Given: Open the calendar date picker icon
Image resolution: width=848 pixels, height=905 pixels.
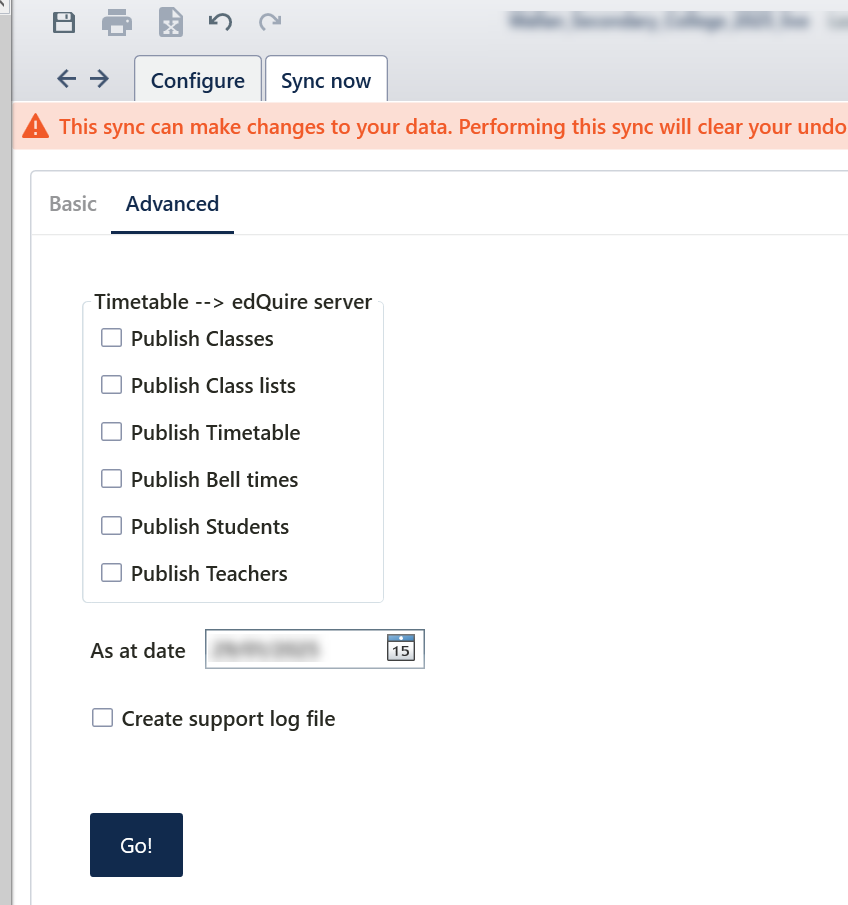Looking at the screenshot, I should (x=400, y=649).
